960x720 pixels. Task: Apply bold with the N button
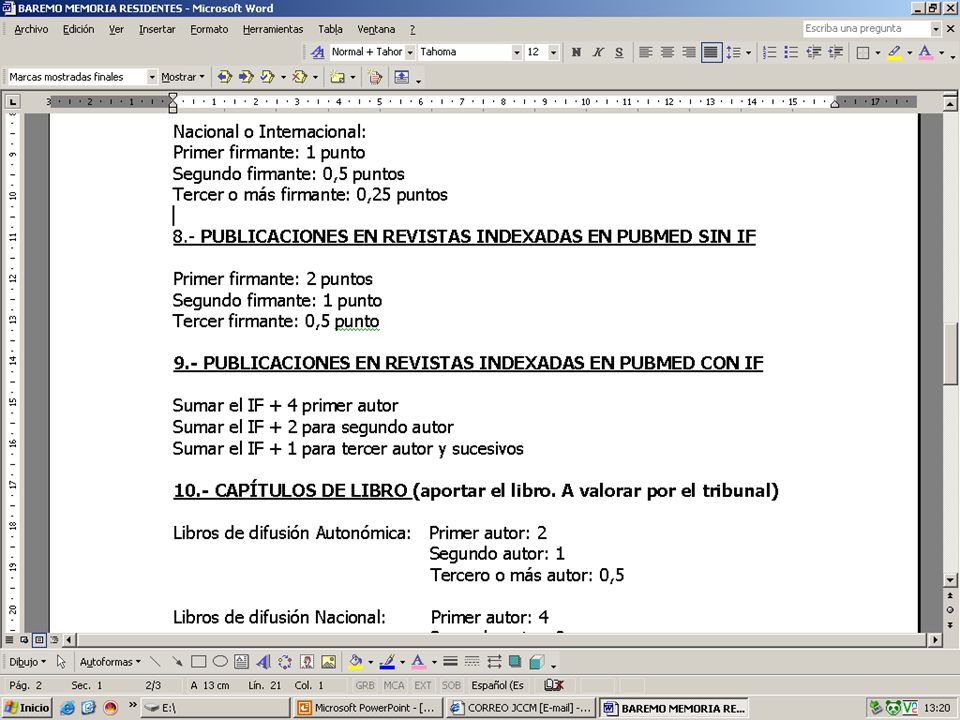pyautogui.click(x=576, y=52)
